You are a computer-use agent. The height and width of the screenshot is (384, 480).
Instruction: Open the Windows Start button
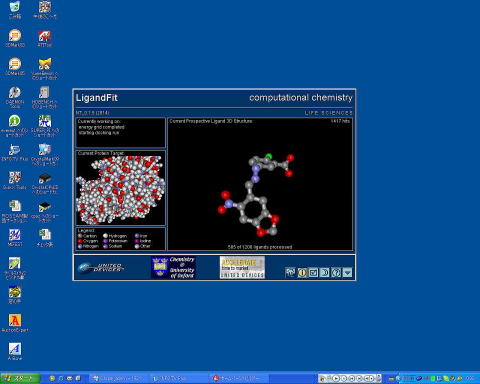point(20,378)
